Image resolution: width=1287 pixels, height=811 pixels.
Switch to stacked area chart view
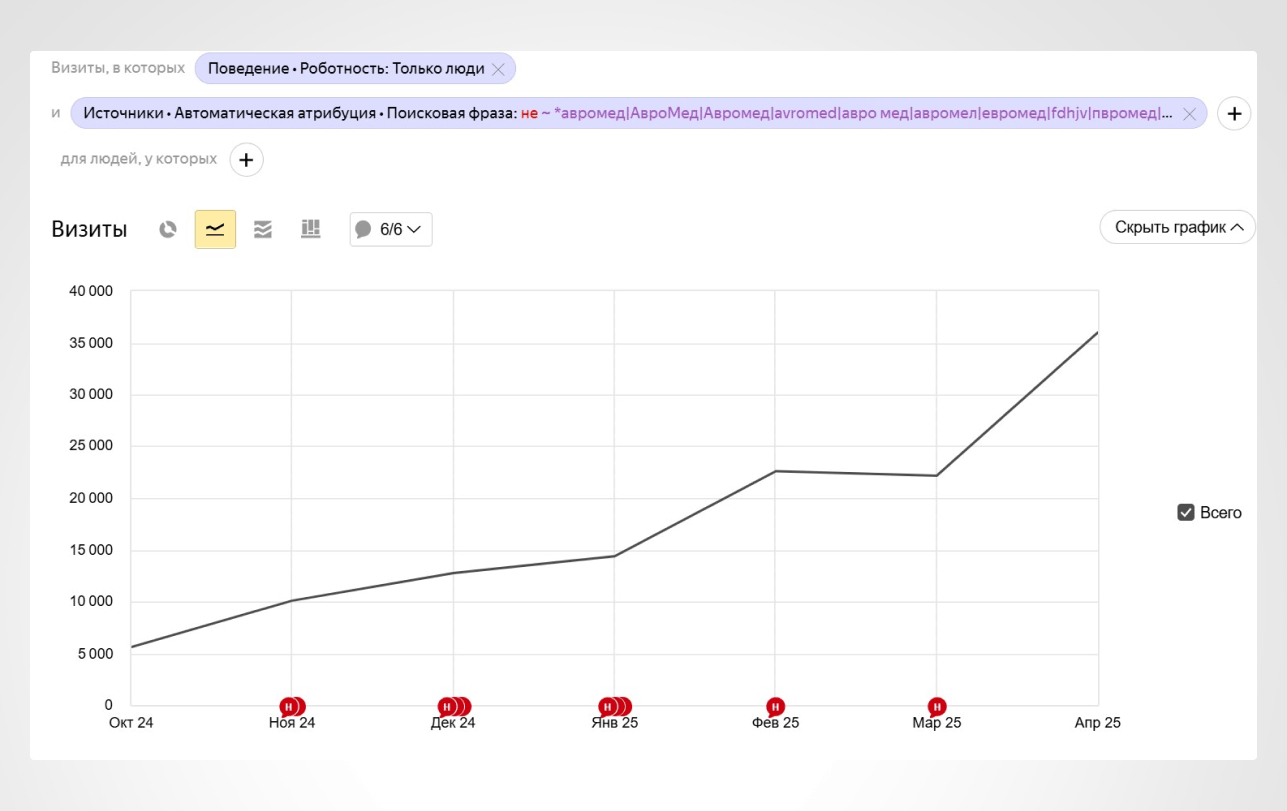coord(263,229)
